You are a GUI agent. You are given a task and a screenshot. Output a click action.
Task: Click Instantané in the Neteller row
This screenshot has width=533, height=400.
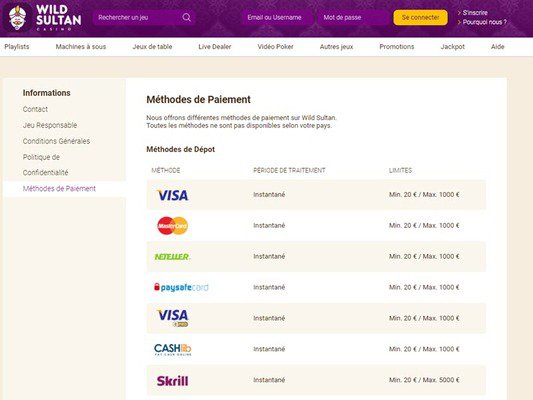pyautogui.click(x=269, y=256)
